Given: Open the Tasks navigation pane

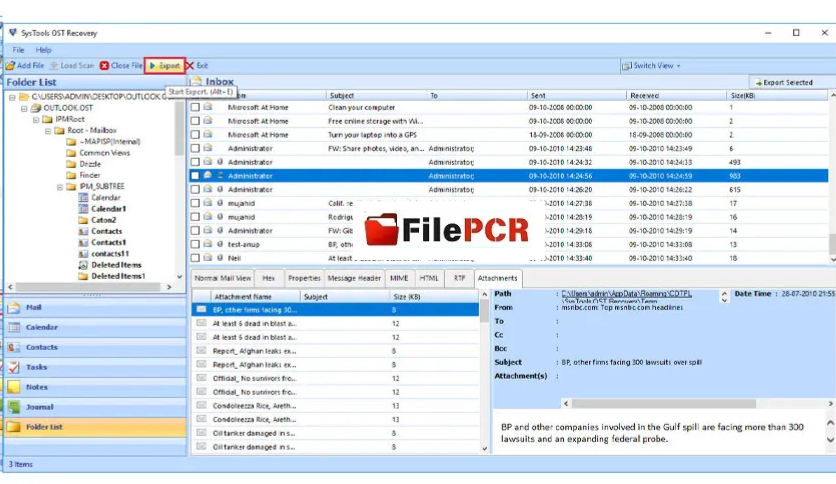Looking at the screenshot, I should (95, 367).
